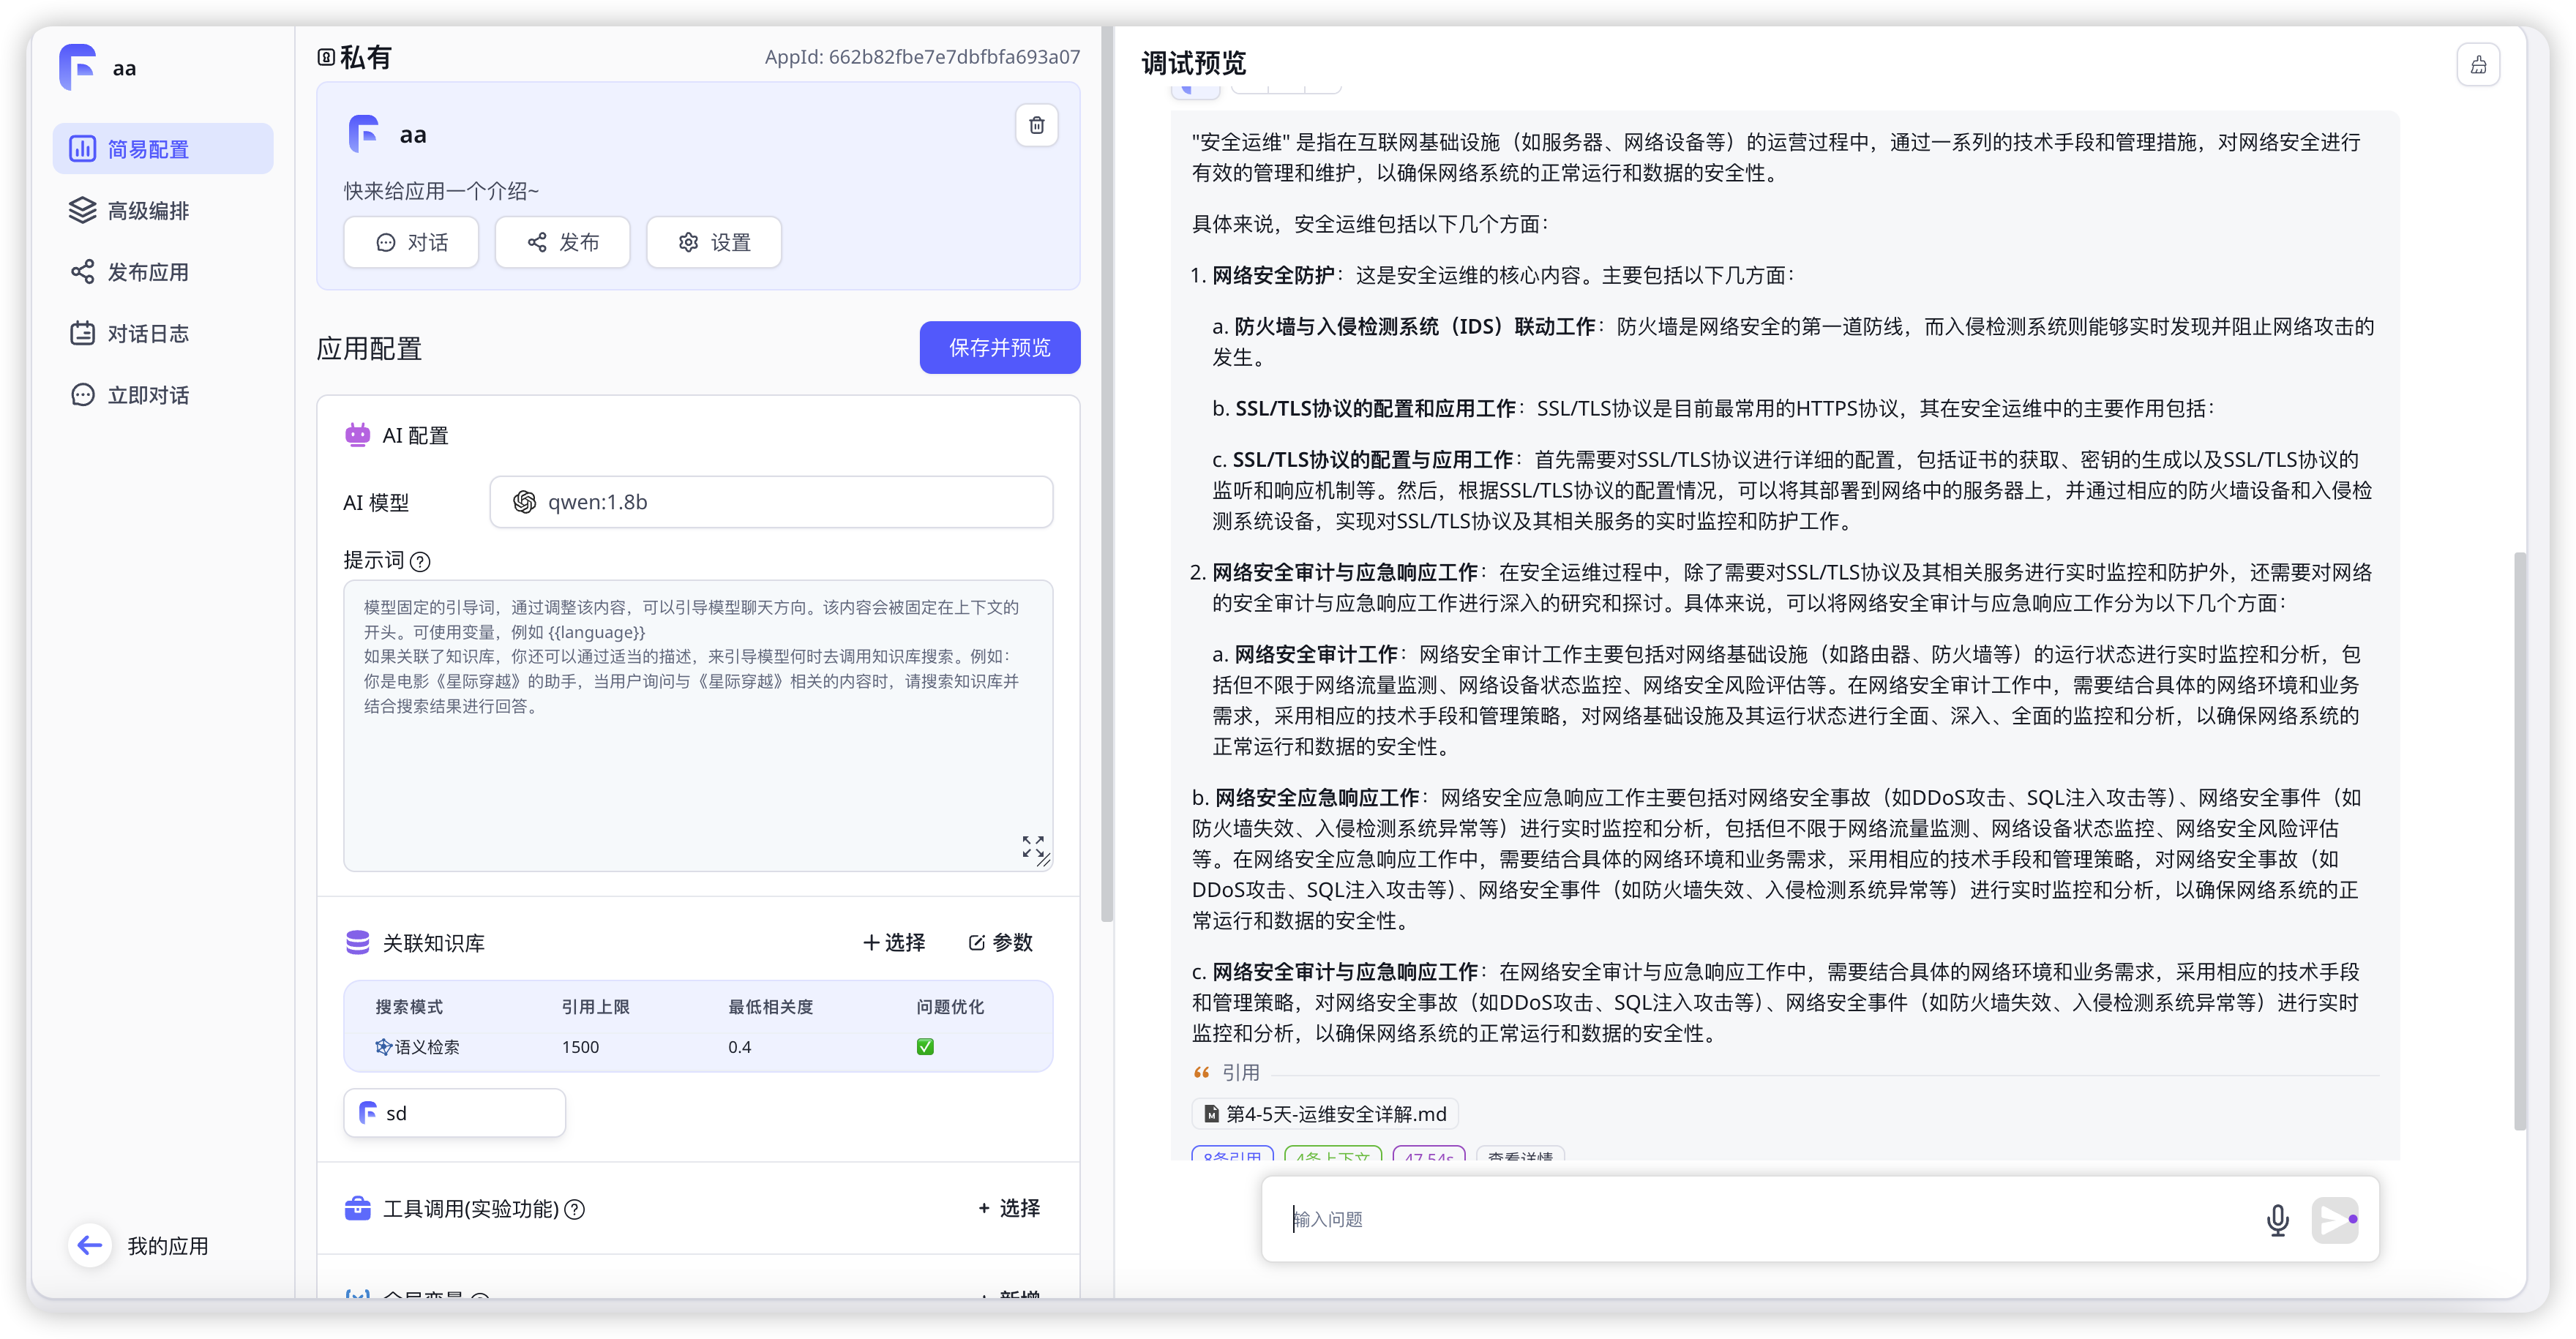Viewport: 2576px width, 1339px height.
Task: Click the green 问题优化 checkmark
Action: [x=925, y=1046]
